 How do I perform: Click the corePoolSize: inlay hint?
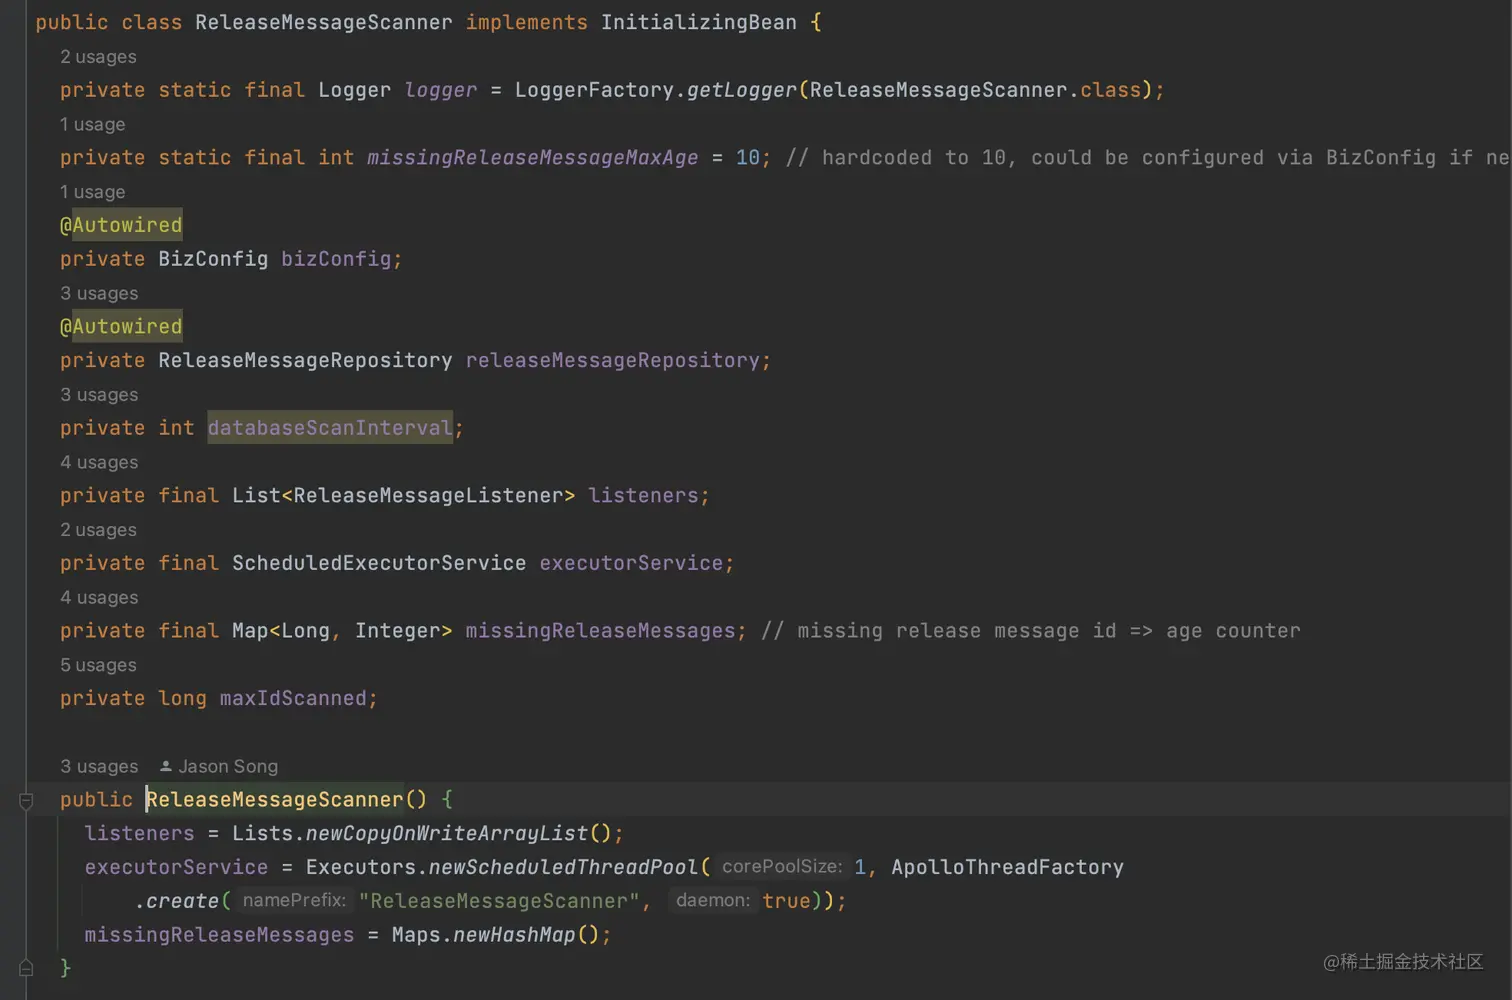click(x=782, y=867)
